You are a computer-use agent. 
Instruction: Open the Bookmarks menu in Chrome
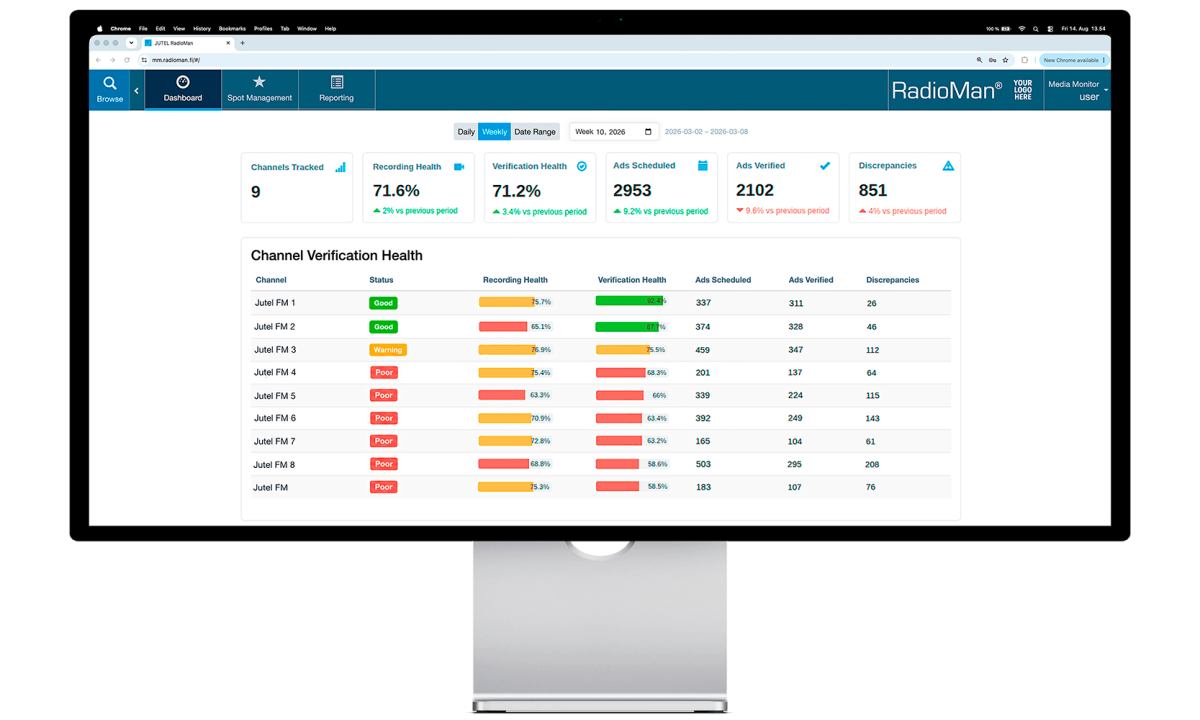point(232,29)
